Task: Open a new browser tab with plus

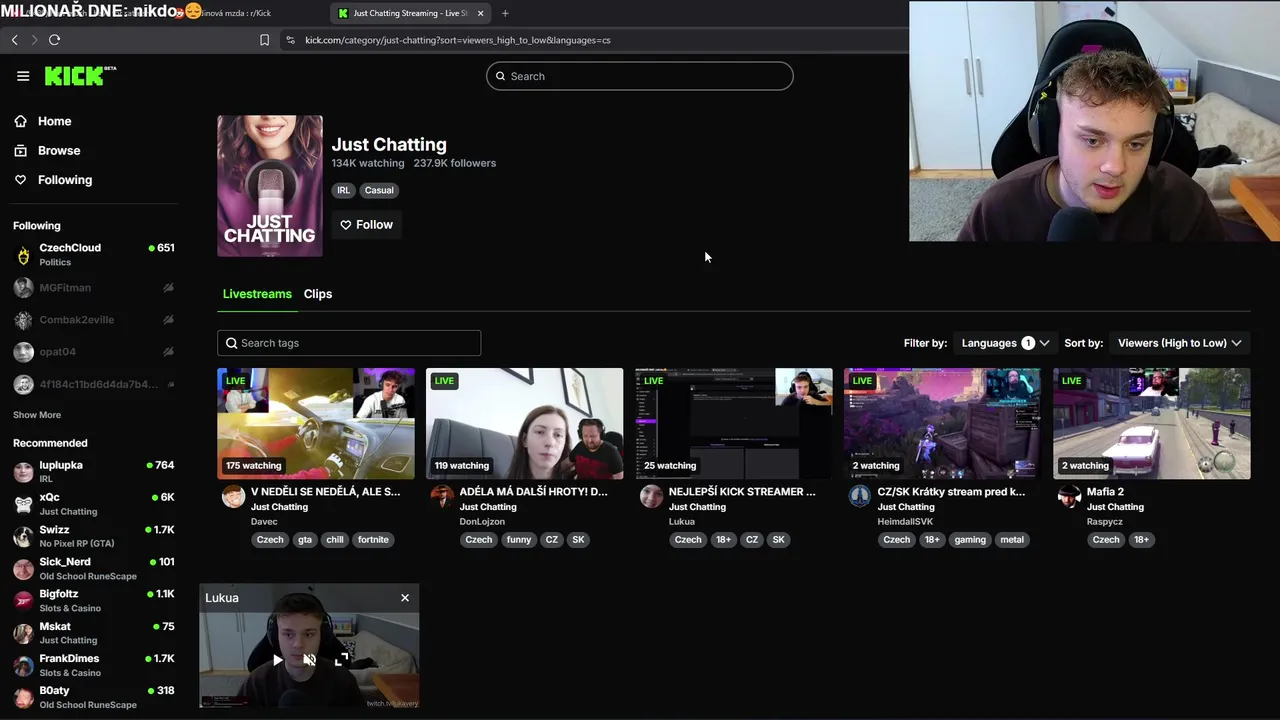Action: pyautogui.click(x=505, y=13)
